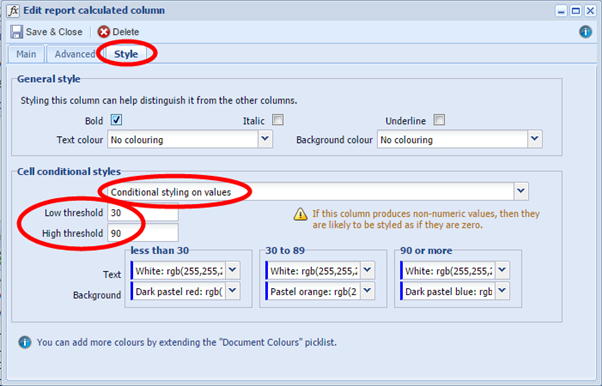
Task: Click White text value under 30 to 89
Action: click(x=313, y=271)
